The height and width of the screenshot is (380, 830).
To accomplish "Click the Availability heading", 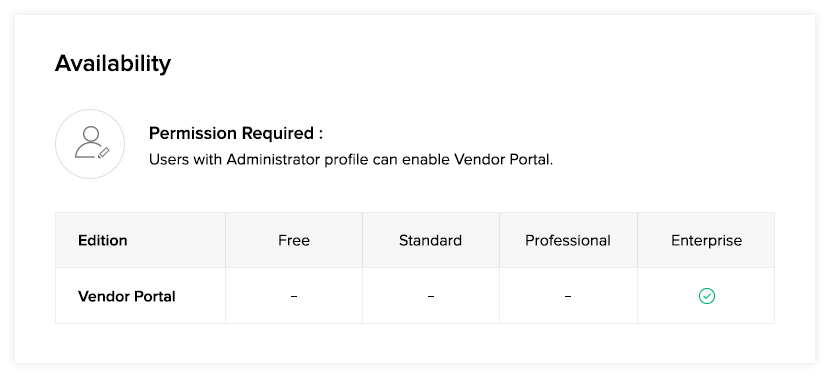I will (113, 64).
